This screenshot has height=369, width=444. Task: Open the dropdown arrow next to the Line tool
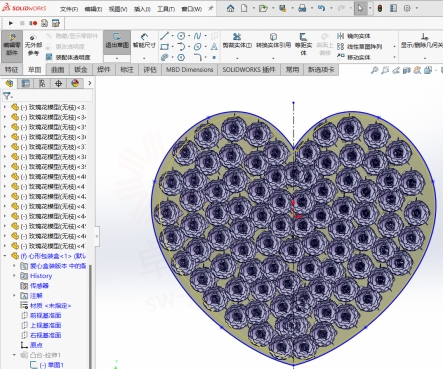172,36
